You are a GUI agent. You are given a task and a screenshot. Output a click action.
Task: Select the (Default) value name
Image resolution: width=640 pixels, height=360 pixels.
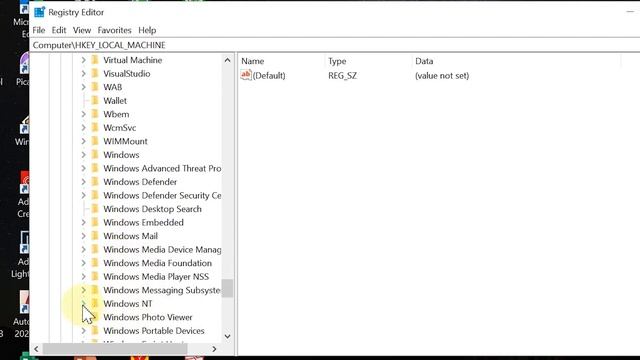(269, 76)
